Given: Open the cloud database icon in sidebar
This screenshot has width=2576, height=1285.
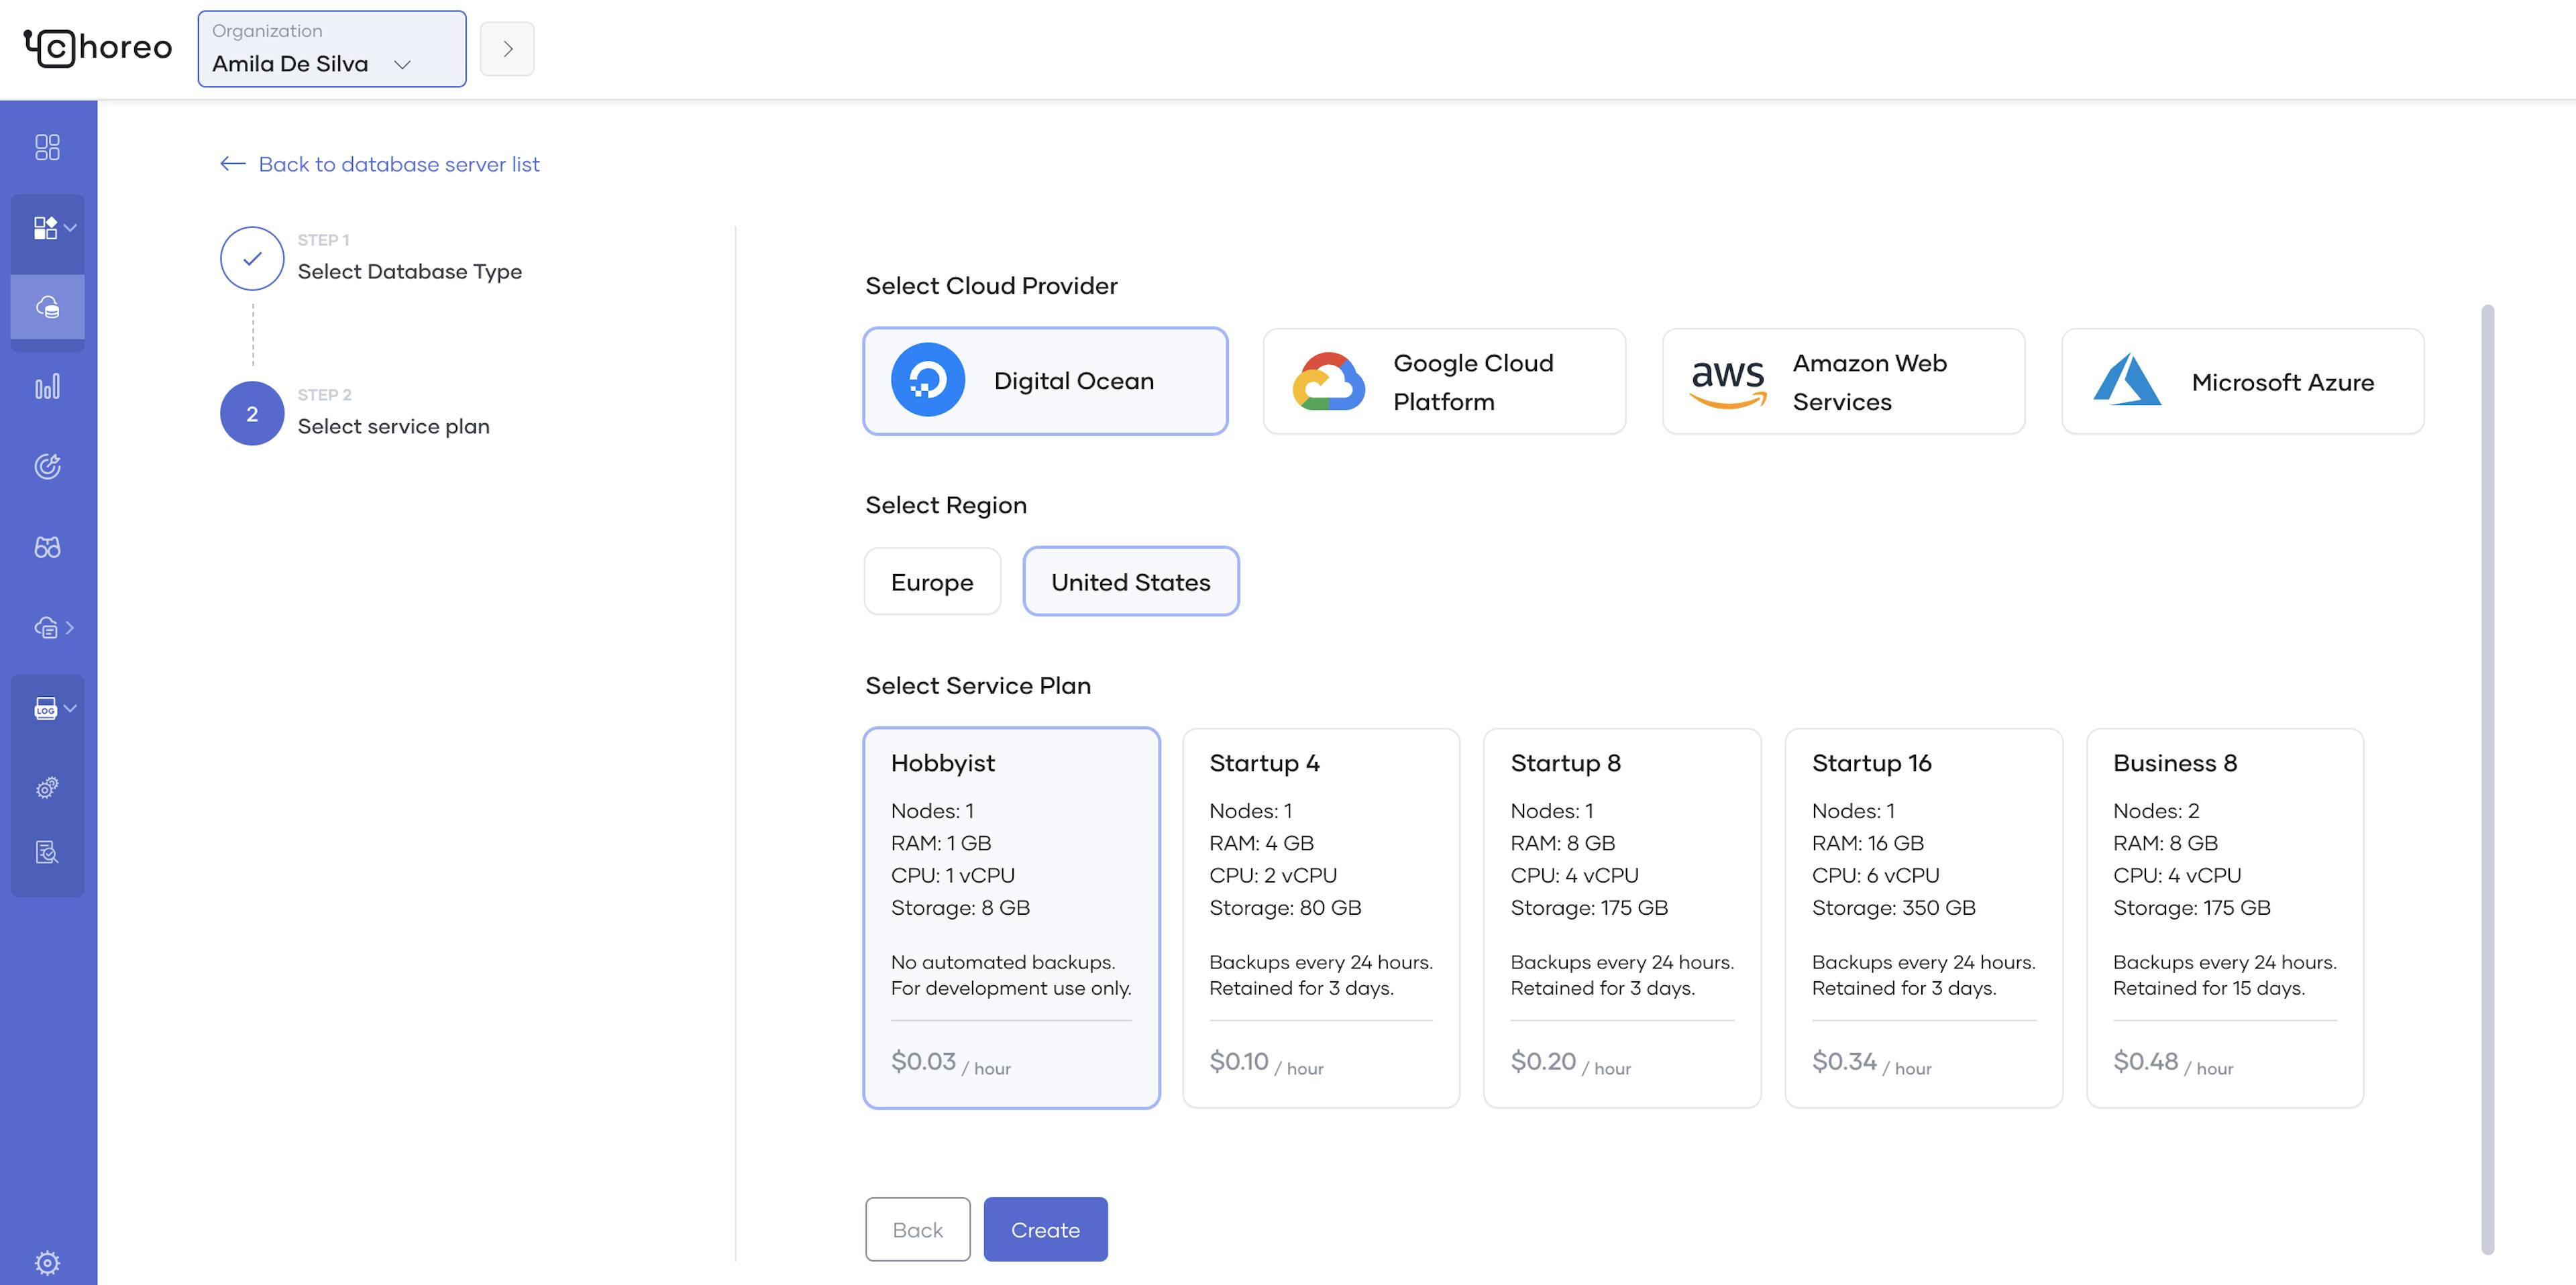Looking at the screenshot, I should click(x=47, y=307).
